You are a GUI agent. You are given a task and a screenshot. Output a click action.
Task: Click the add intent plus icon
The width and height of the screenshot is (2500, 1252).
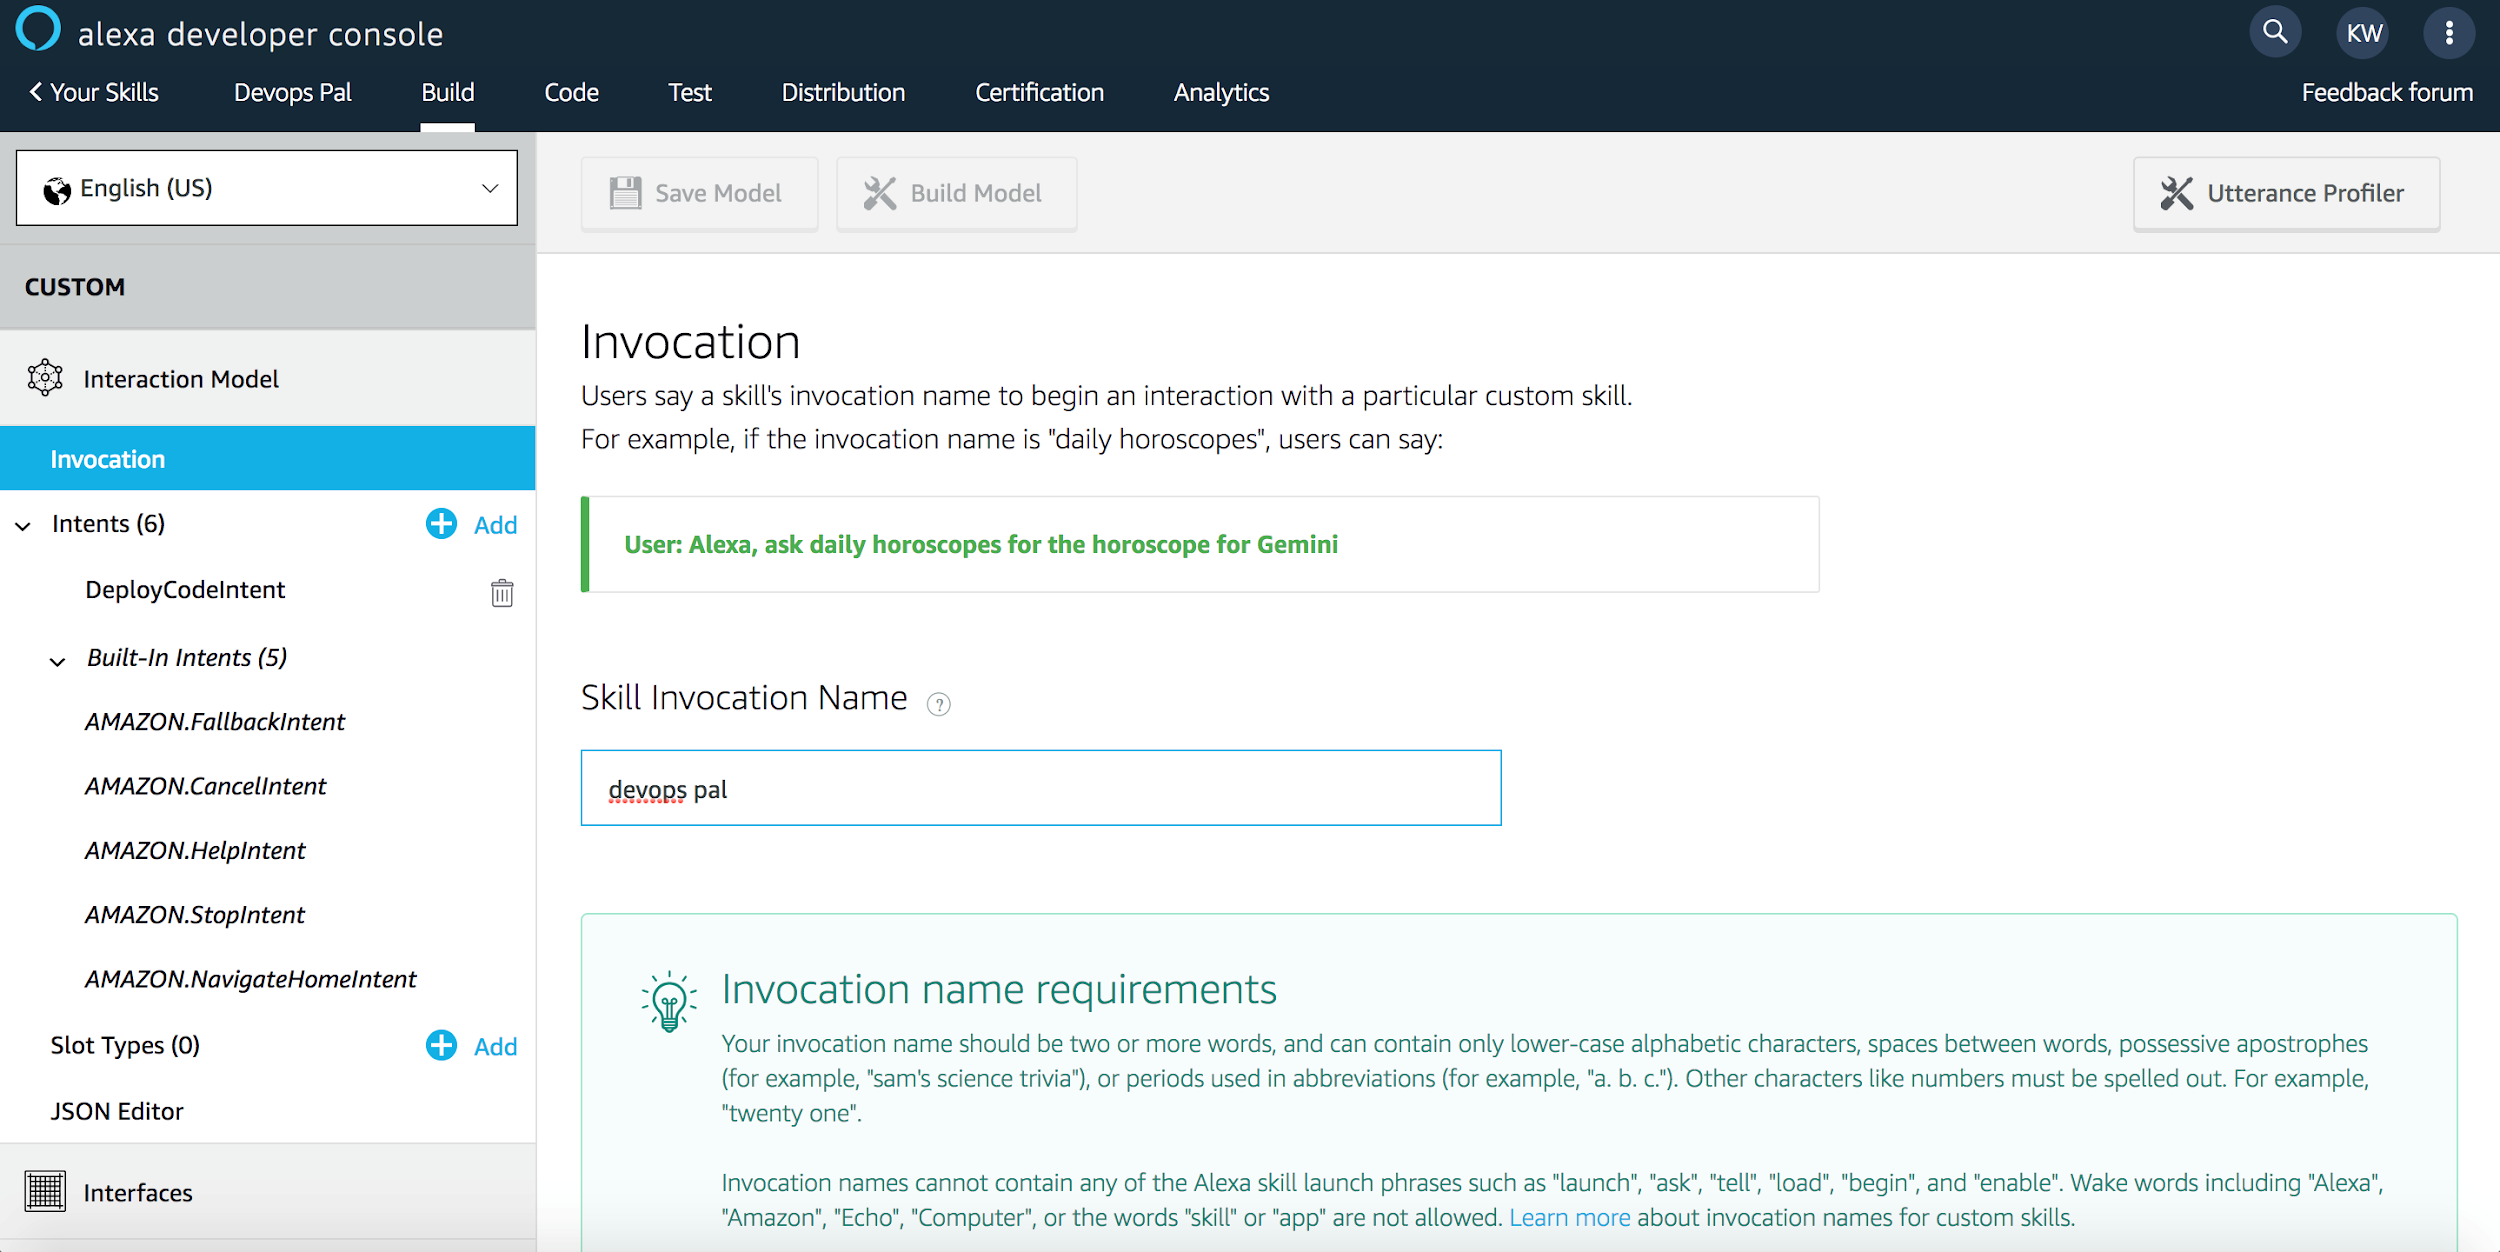coord(441,524)
